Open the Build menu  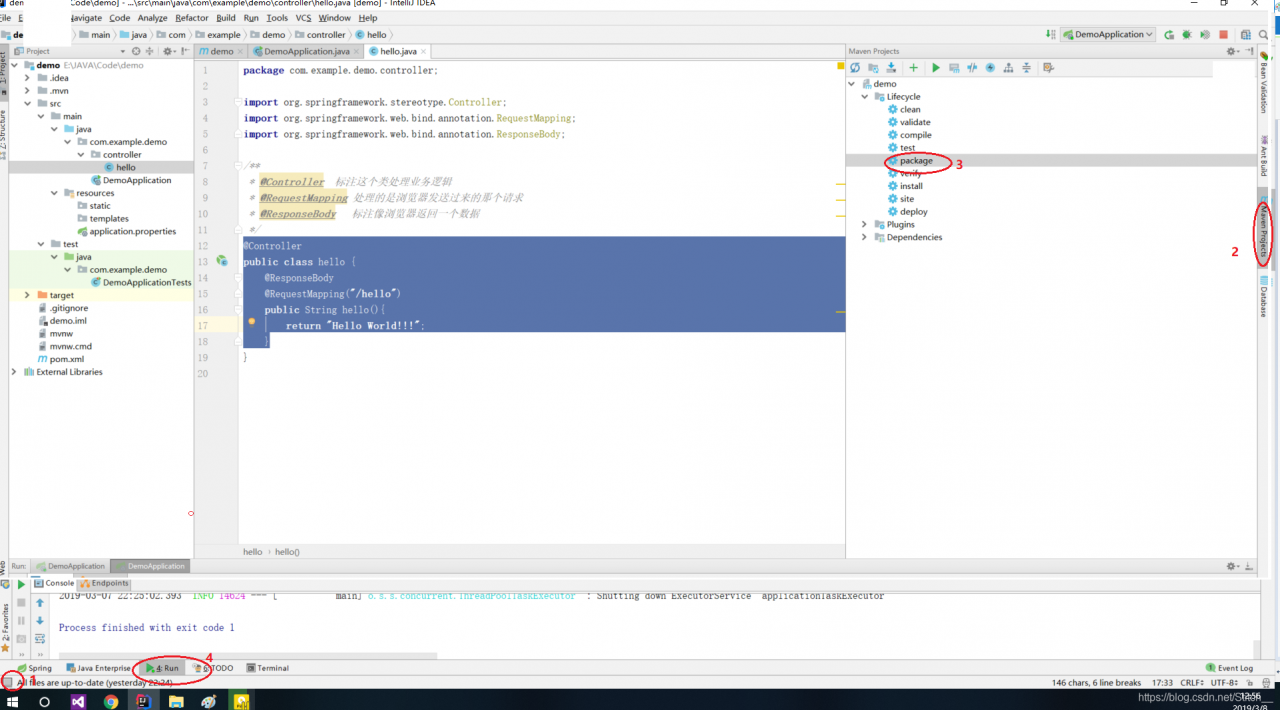(x=226, y=18)
